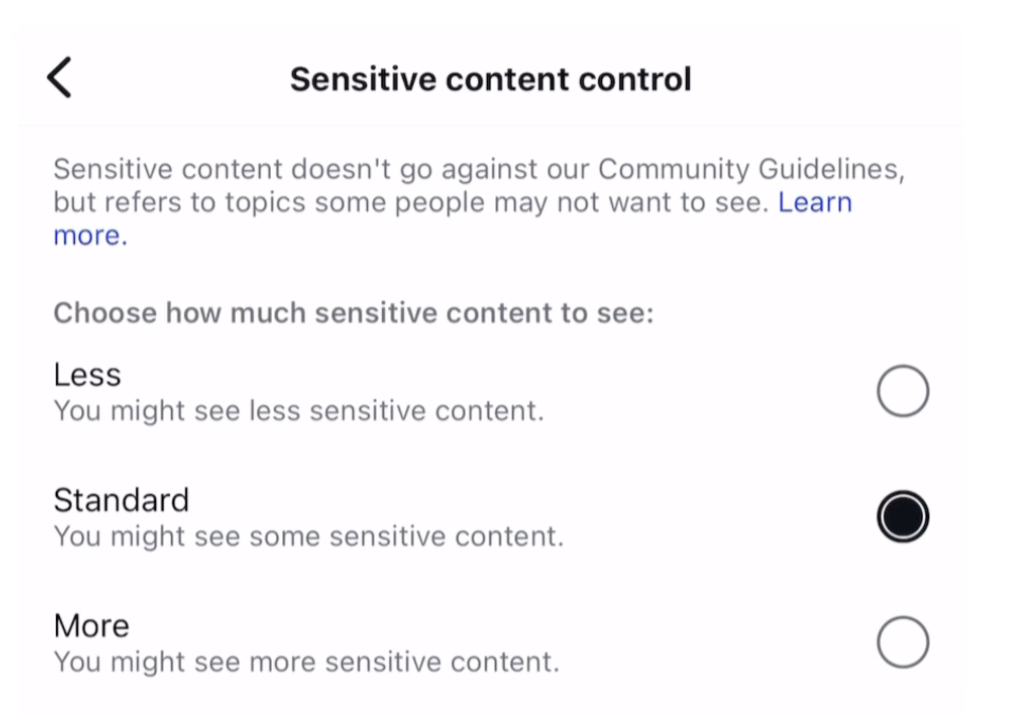The width and height of the screenshot is (1010, 716).
Task: Click "You might see less sensitive content" text
Action: coord(298,411)
